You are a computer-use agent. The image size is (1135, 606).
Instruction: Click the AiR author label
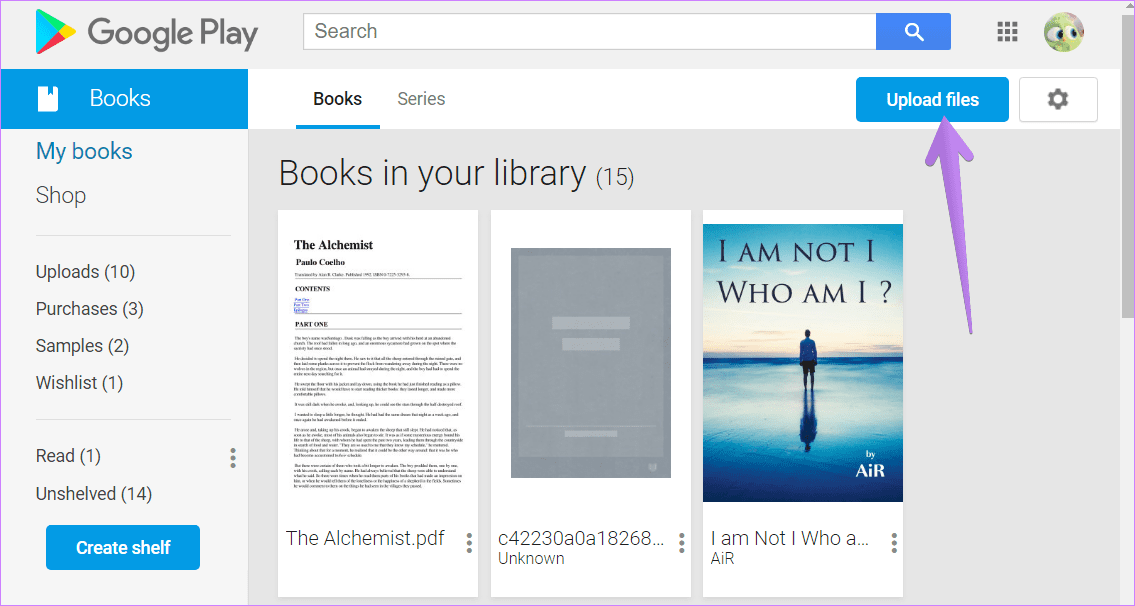coord(722,559)
